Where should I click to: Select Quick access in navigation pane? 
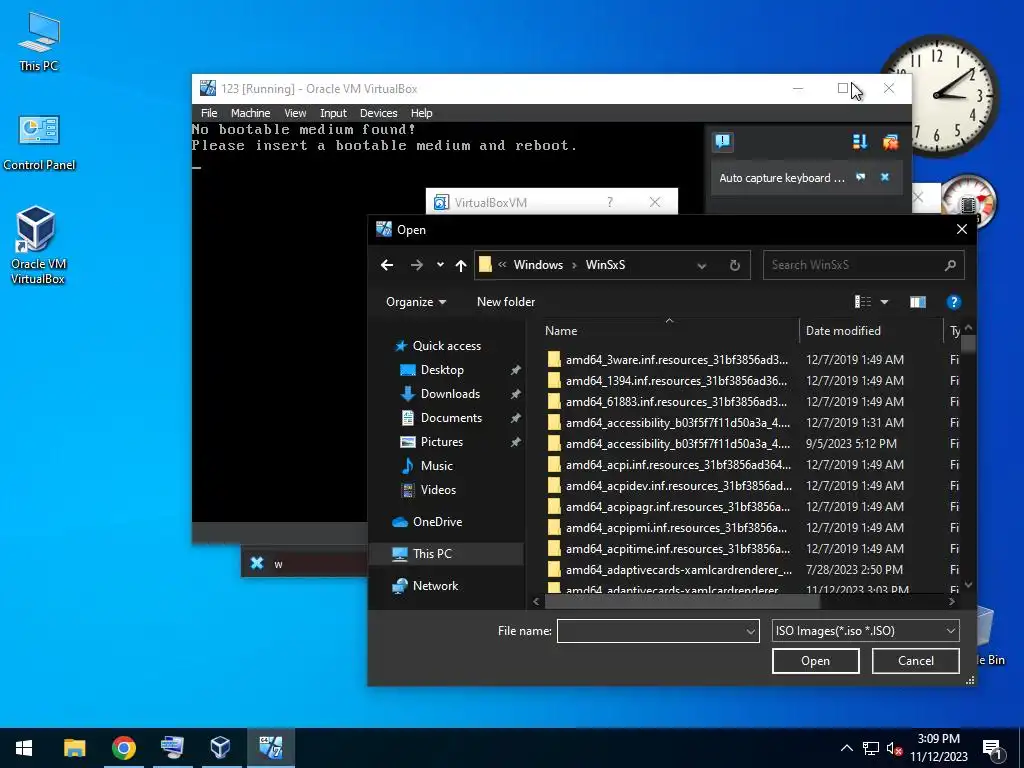pyautogui.click(x=447, y=345)
